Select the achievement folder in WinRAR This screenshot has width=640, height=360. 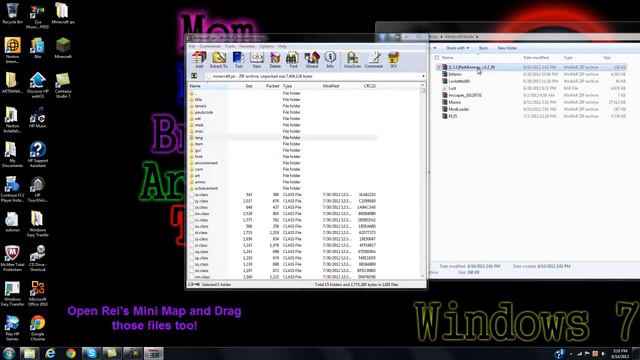(x=206, y=188)
